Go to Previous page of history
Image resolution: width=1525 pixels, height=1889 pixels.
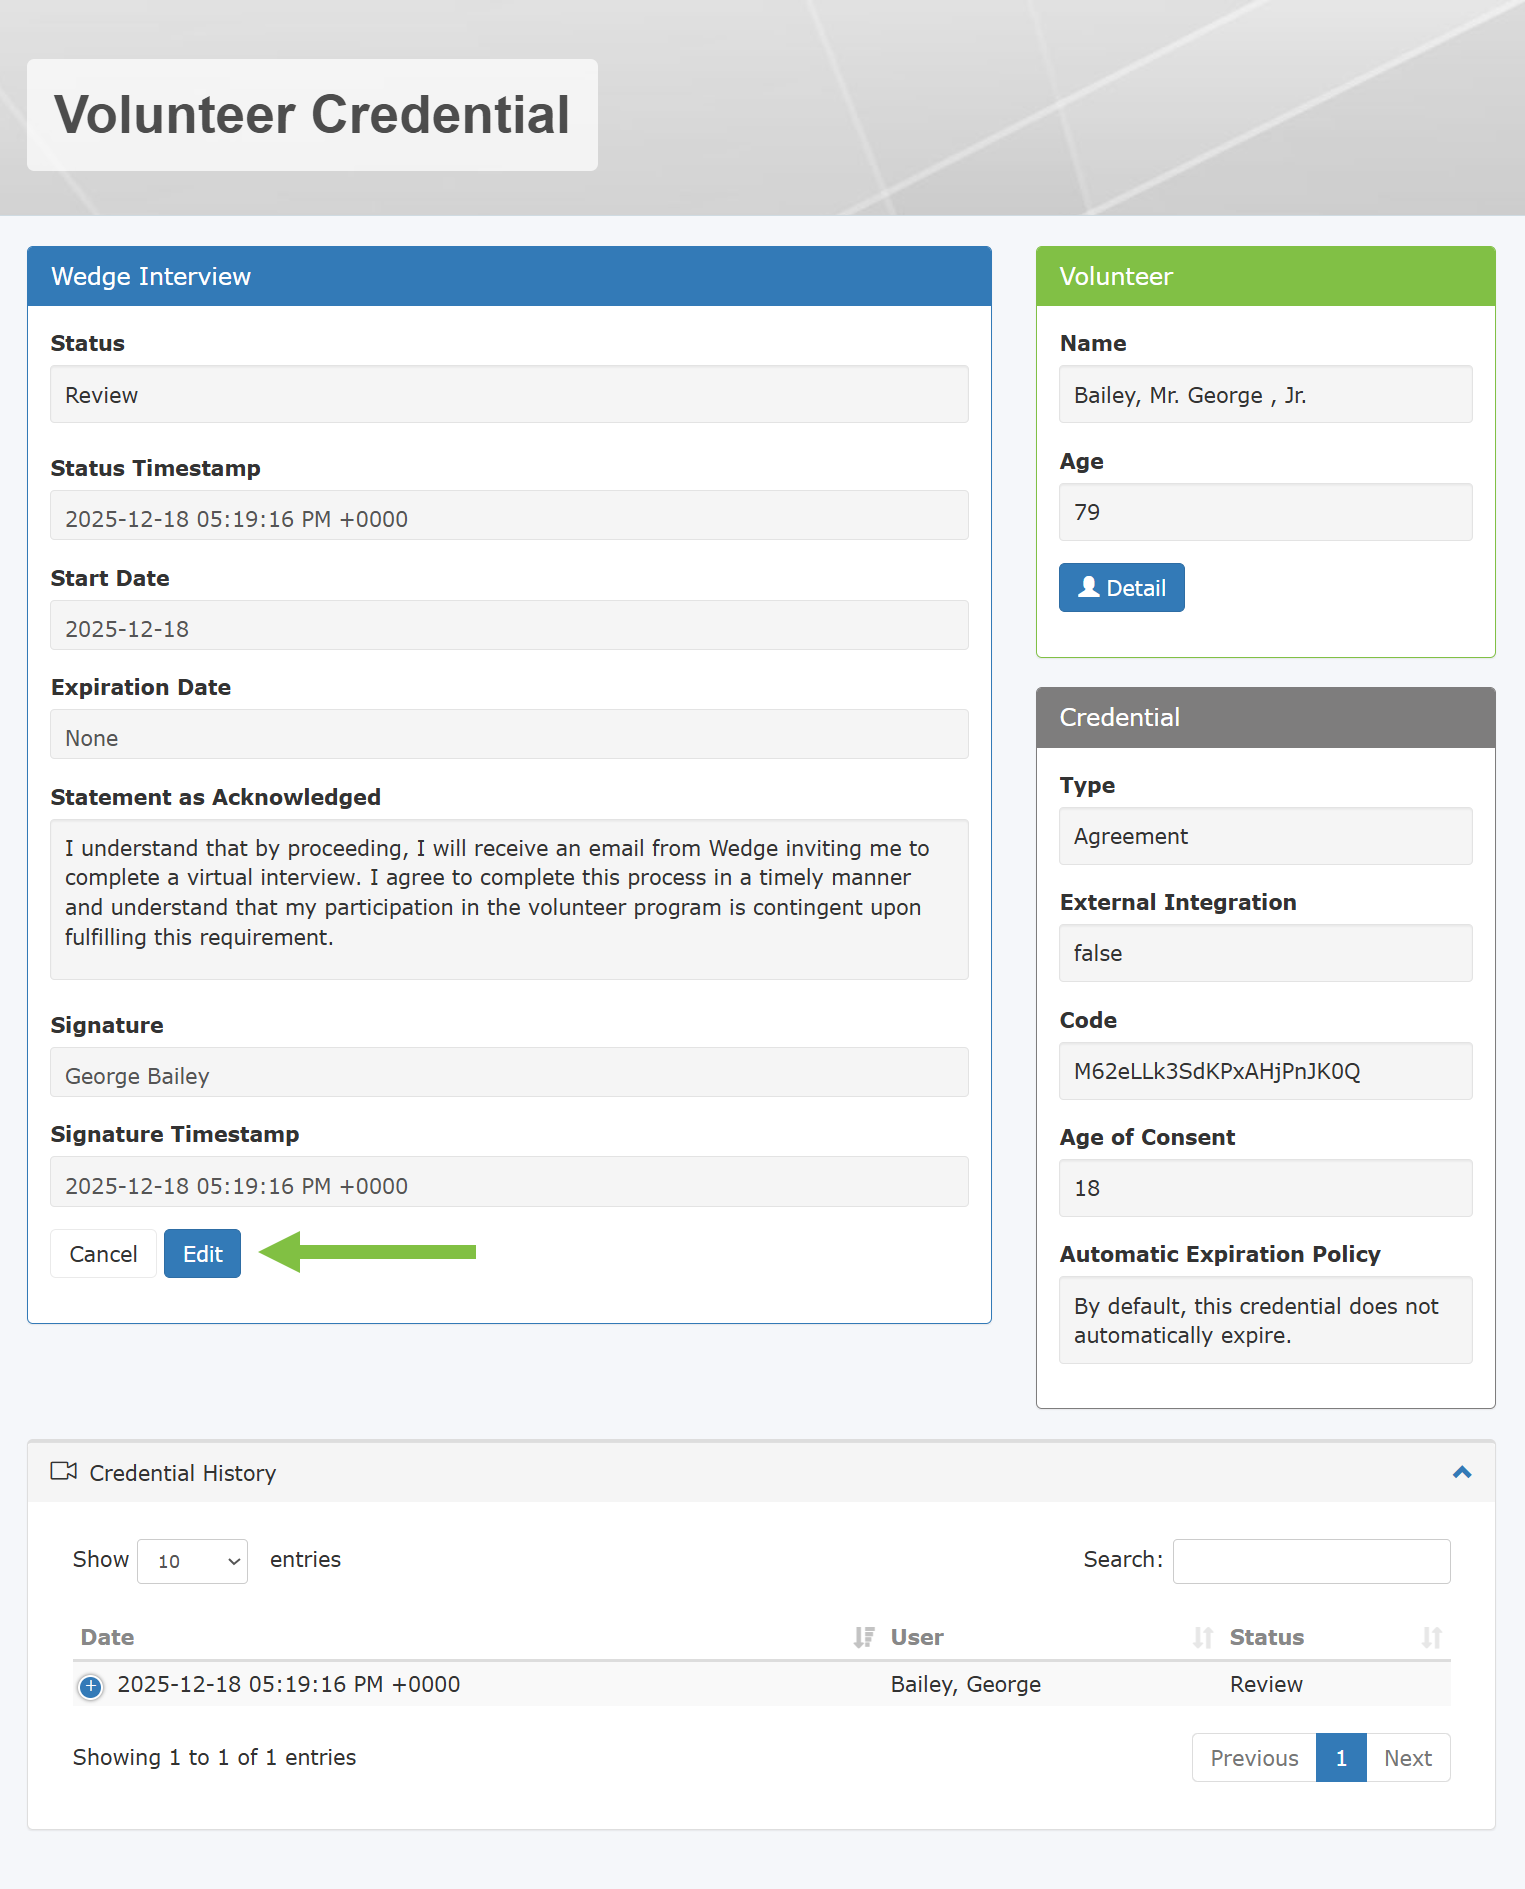tap(1254, 1757)
